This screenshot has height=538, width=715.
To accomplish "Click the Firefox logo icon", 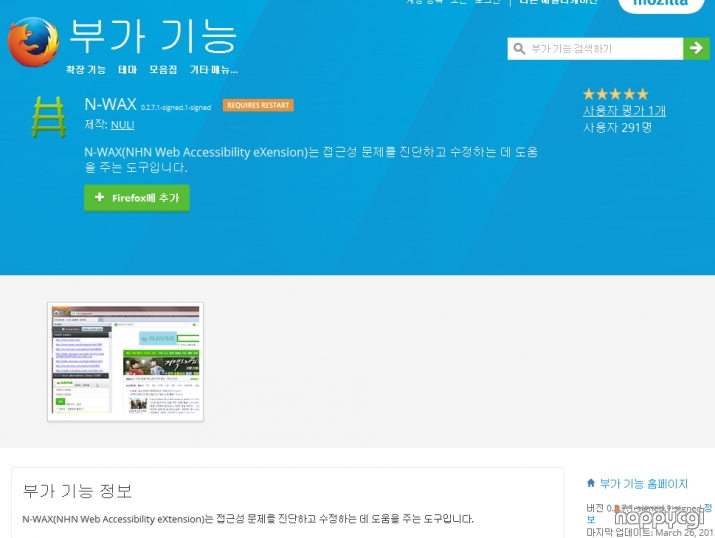I will [33, 42].
